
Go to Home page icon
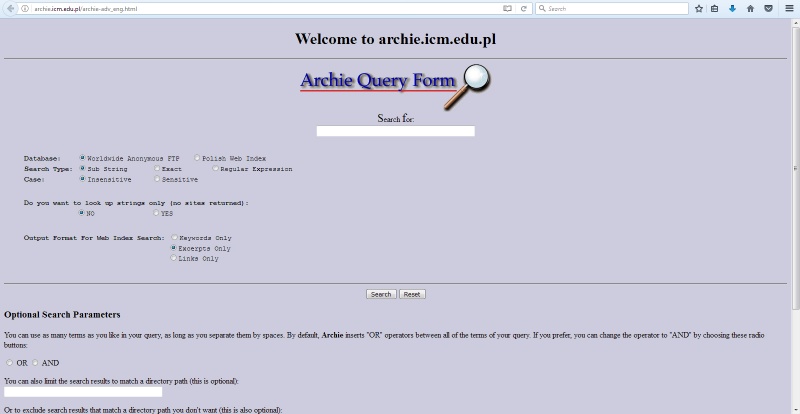point(750,9)
